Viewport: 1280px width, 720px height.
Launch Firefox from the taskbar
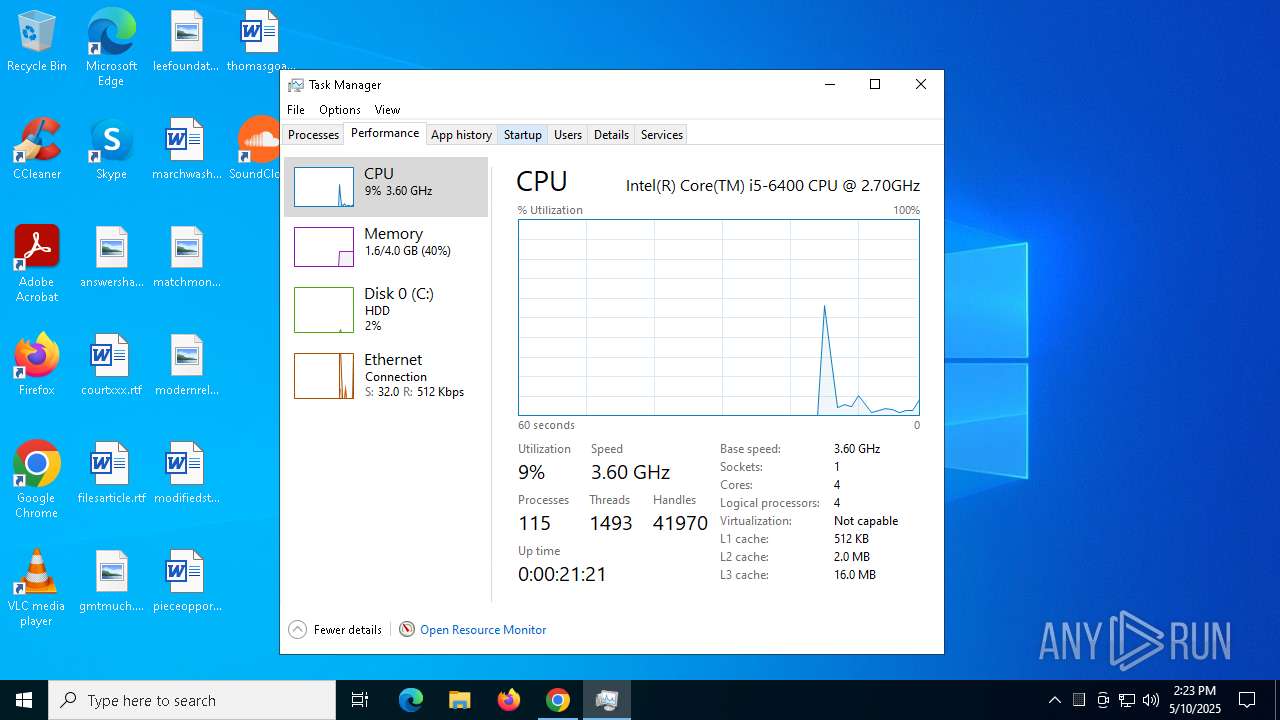pos(509,700)
